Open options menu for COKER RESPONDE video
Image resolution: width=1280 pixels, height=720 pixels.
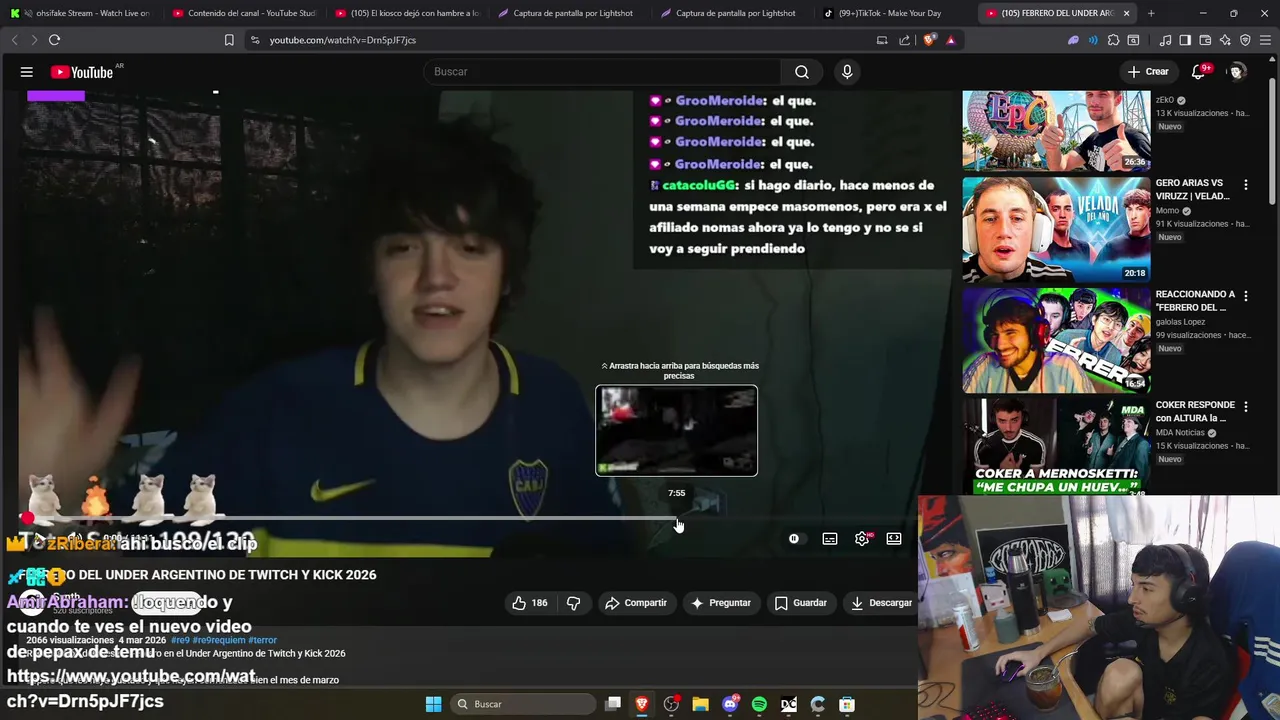pos(1245,407)
